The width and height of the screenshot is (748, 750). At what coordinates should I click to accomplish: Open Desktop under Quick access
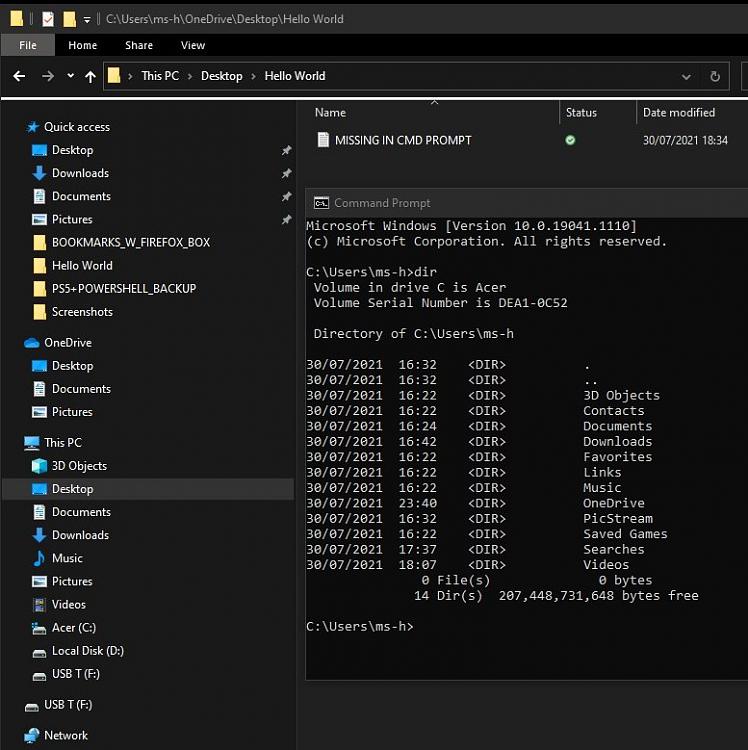[x=72, y=150]
